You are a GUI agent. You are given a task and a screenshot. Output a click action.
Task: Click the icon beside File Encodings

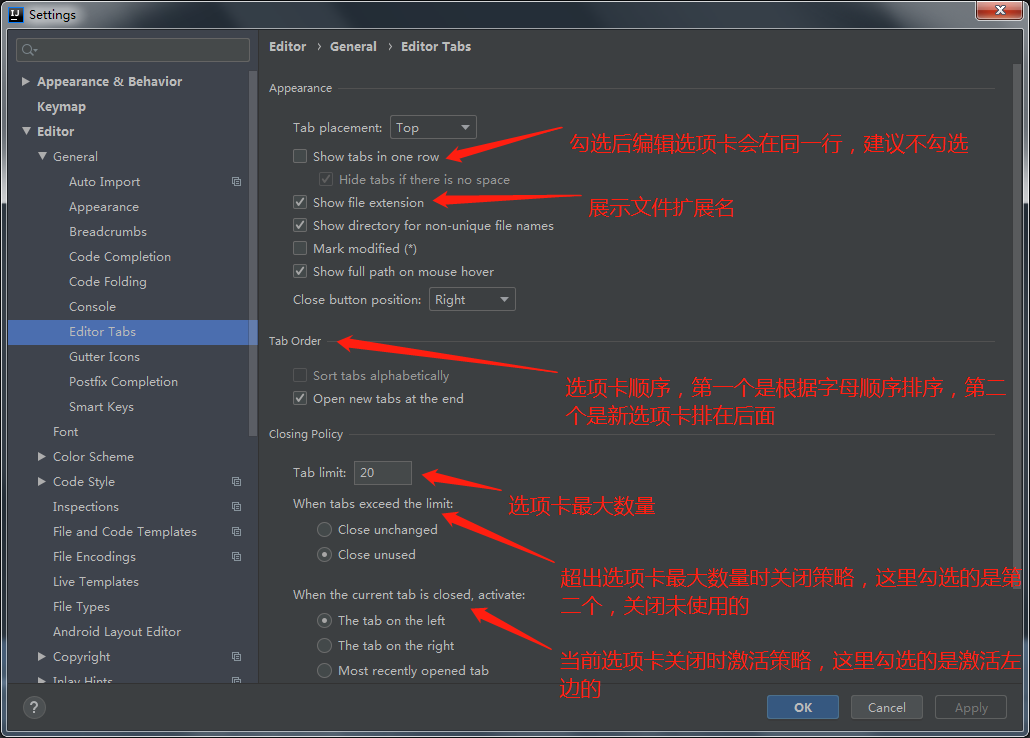[236, 557]
